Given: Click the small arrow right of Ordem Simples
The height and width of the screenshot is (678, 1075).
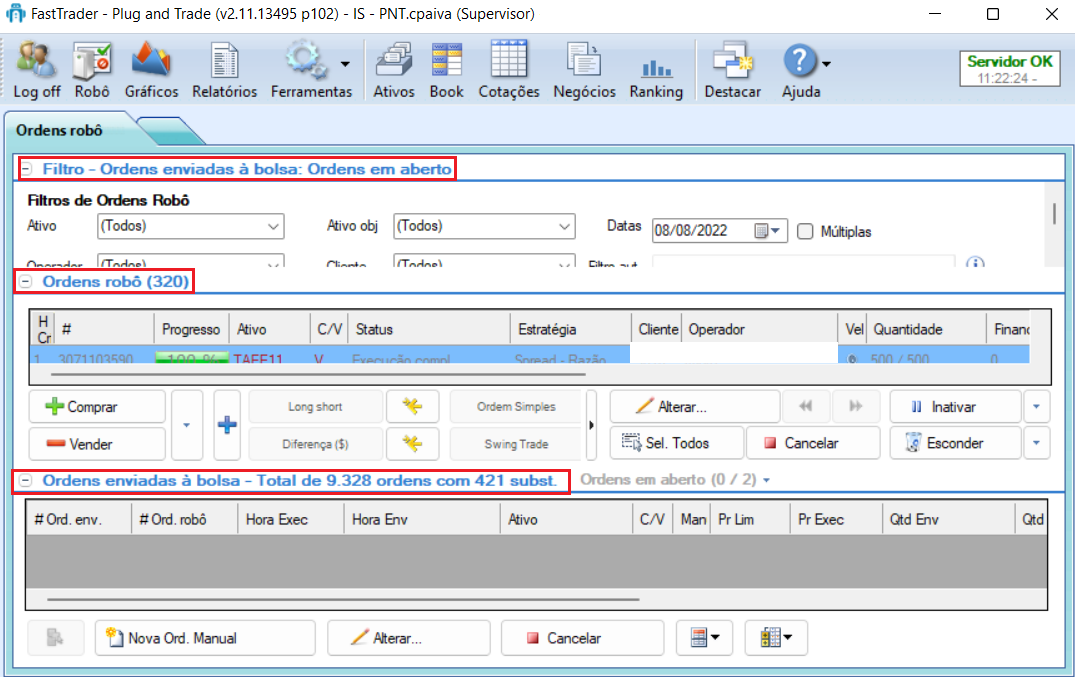Looking at the screenshot, I should coord(592,425).
